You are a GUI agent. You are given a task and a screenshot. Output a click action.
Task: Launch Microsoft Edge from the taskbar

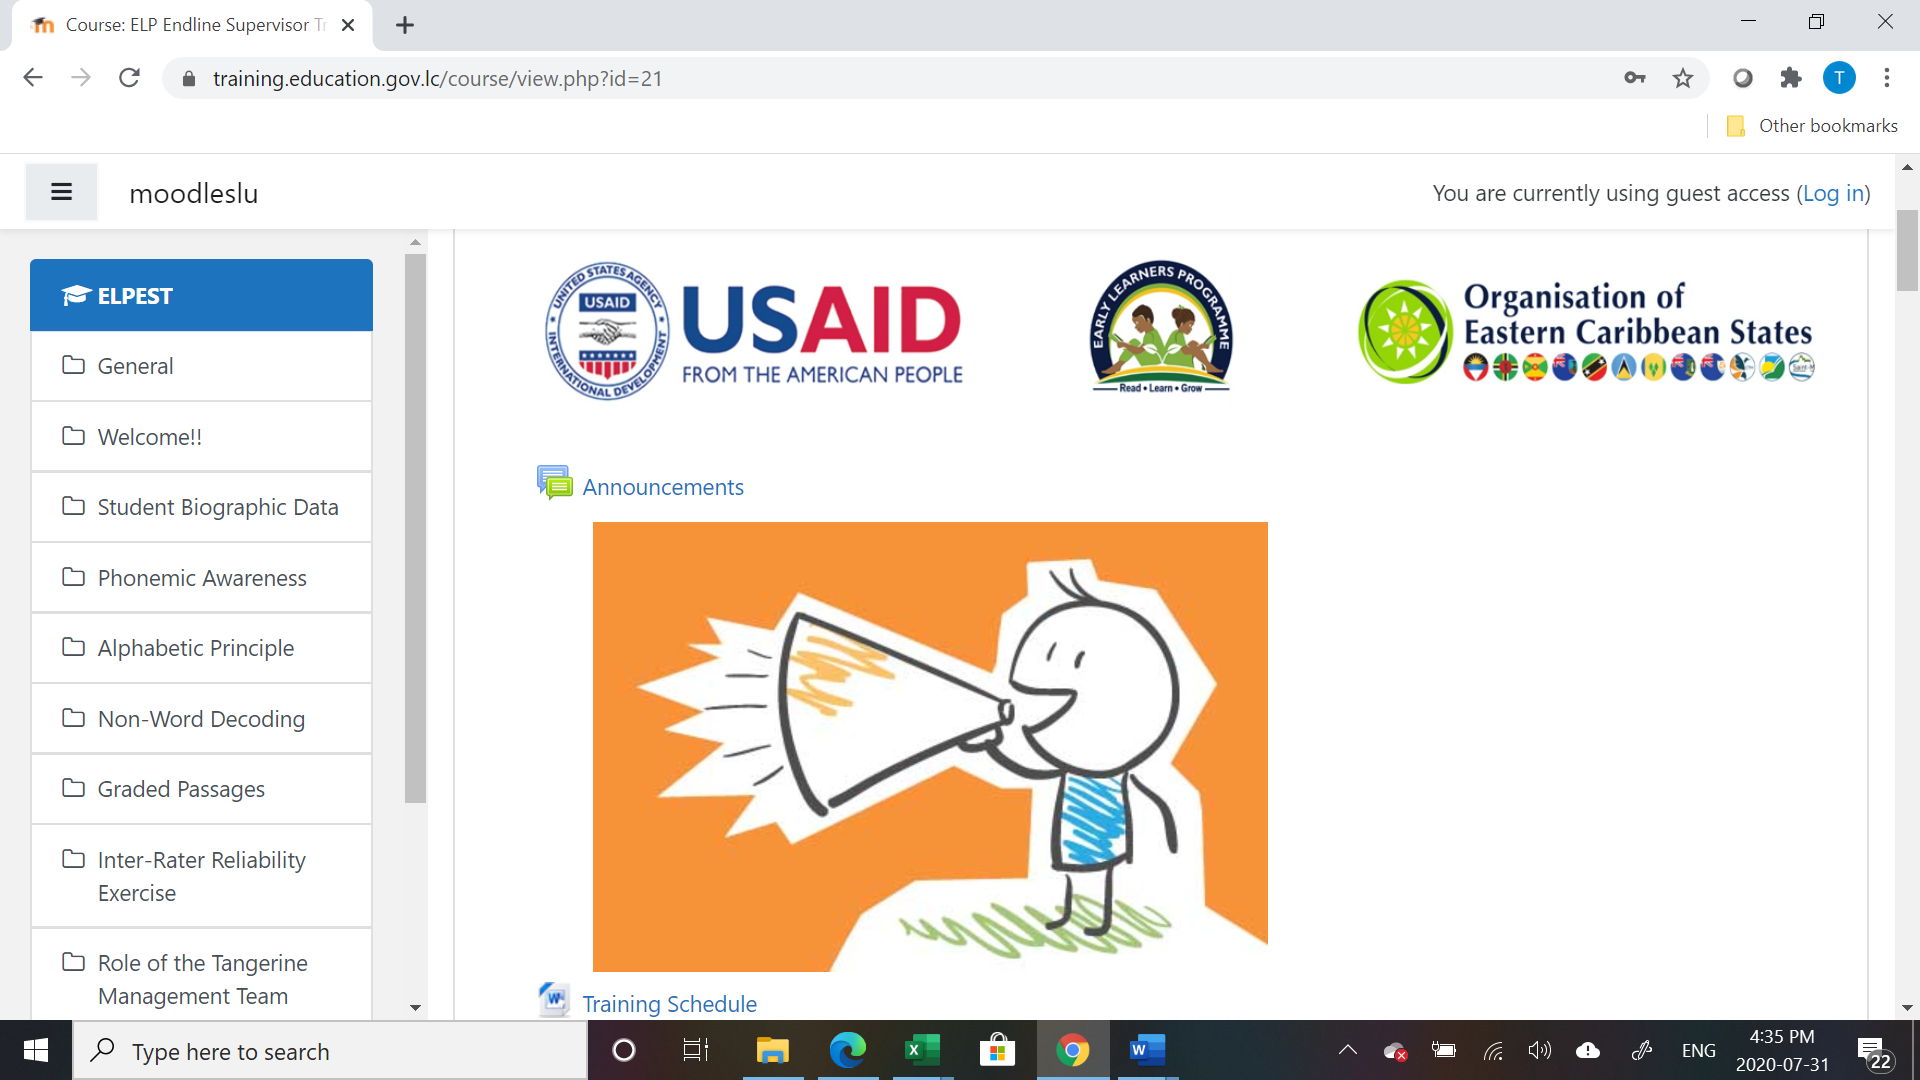click(x=847, y=1050)
